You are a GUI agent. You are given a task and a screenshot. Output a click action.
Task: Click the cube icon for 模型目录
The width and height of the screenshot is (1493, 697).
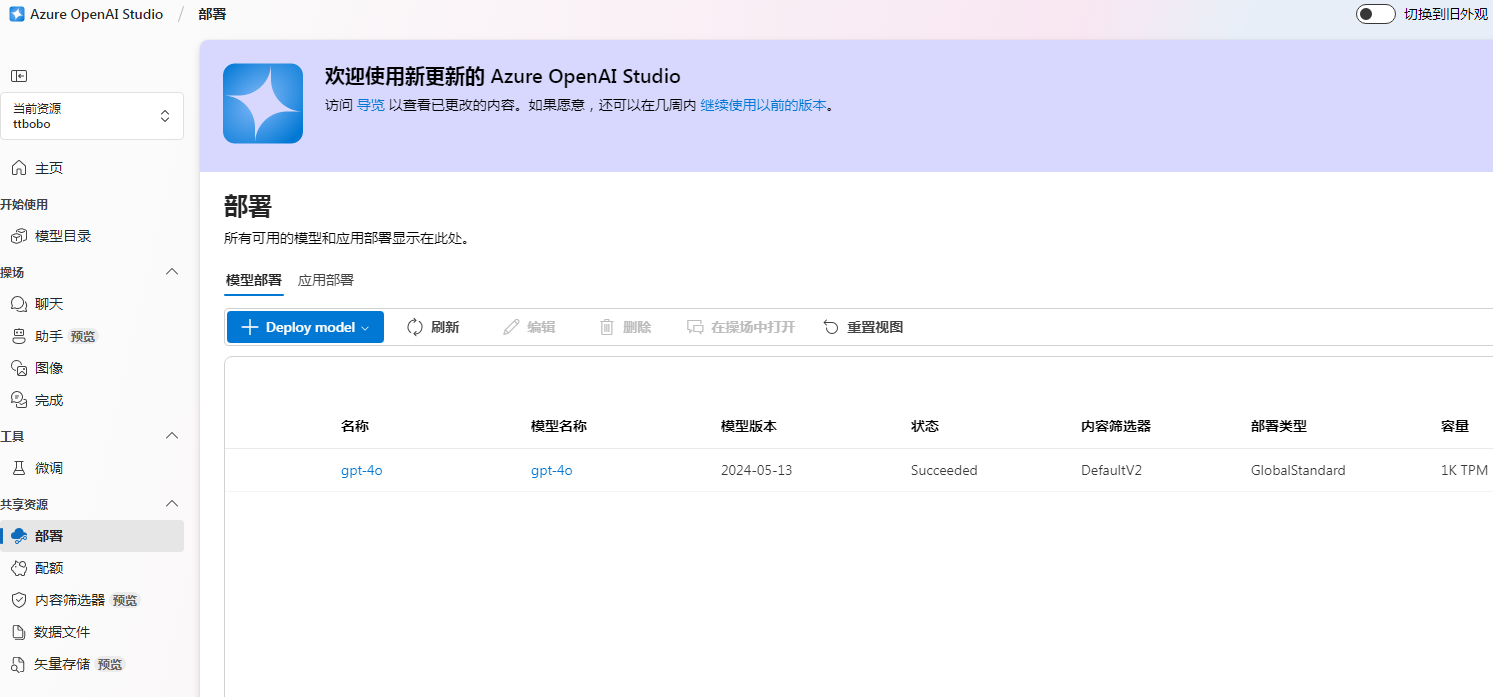(19, 236)
